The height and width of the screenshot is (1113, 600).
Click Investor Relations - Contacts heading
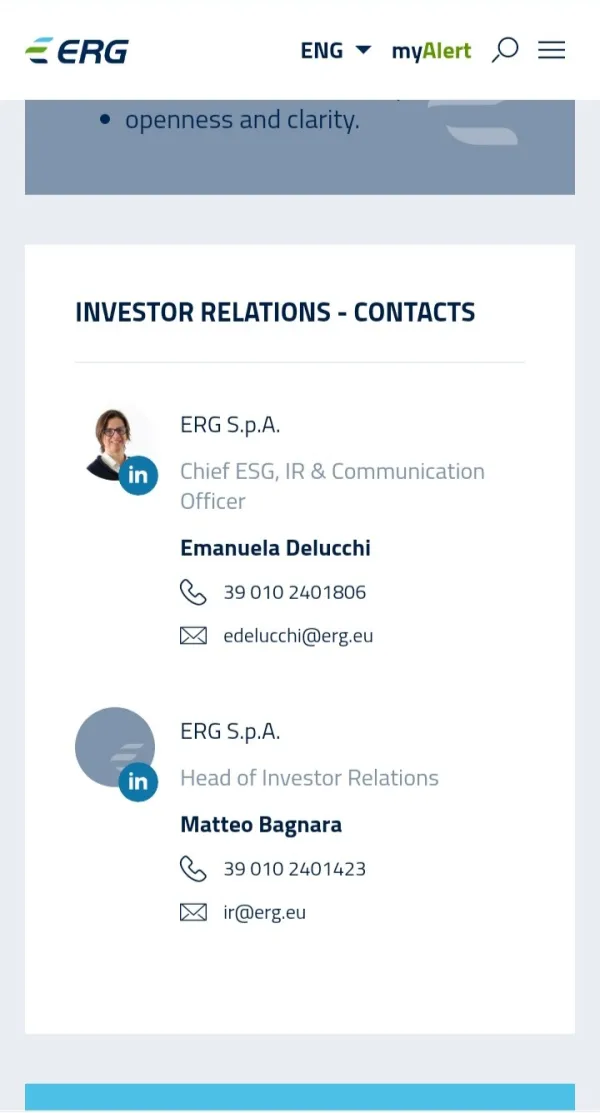tap(275, 312)
